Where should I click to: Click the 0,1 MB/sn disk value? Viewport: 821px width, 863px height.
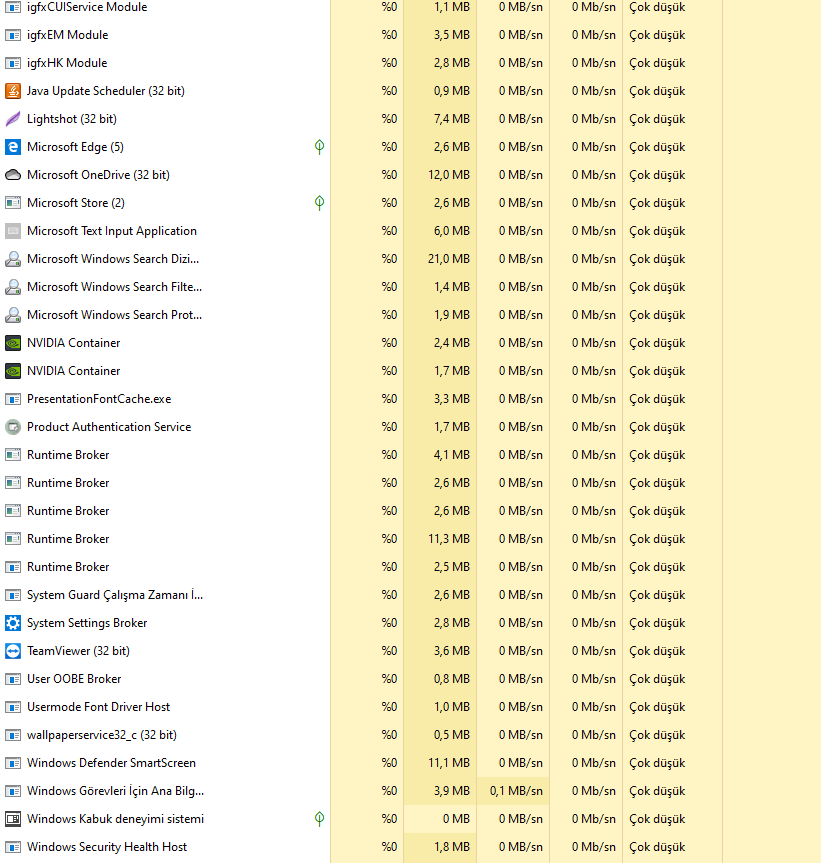tap(516, 791)
